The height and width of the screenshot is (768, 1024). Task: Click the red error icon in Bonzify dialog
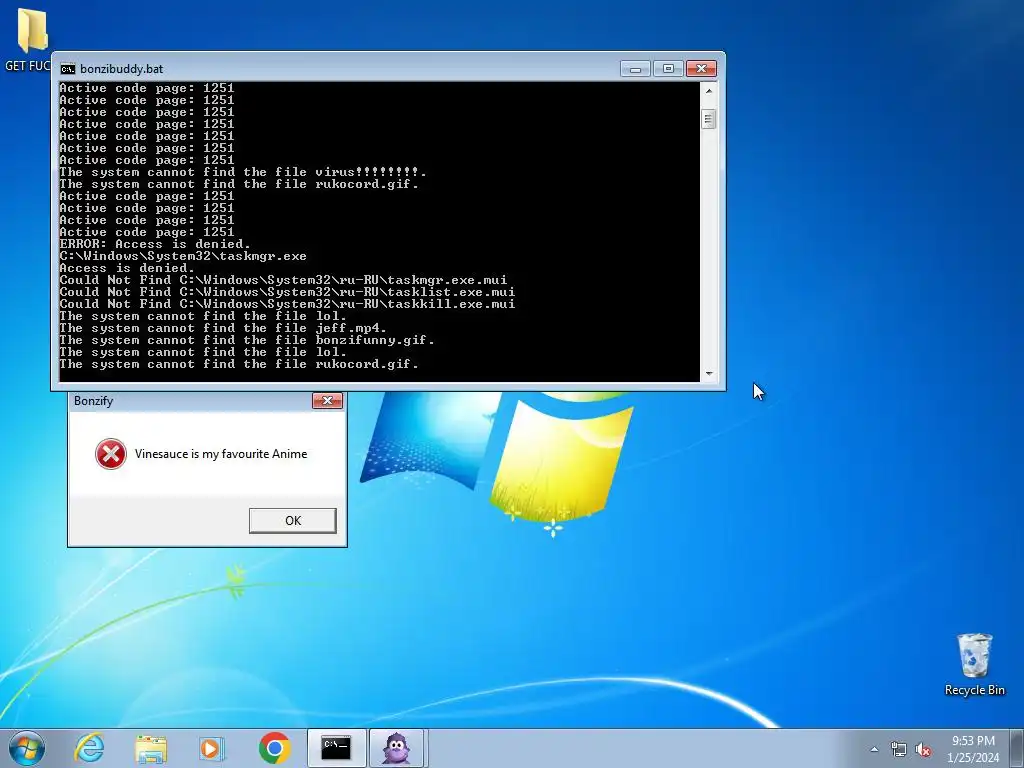pos(111,454)
